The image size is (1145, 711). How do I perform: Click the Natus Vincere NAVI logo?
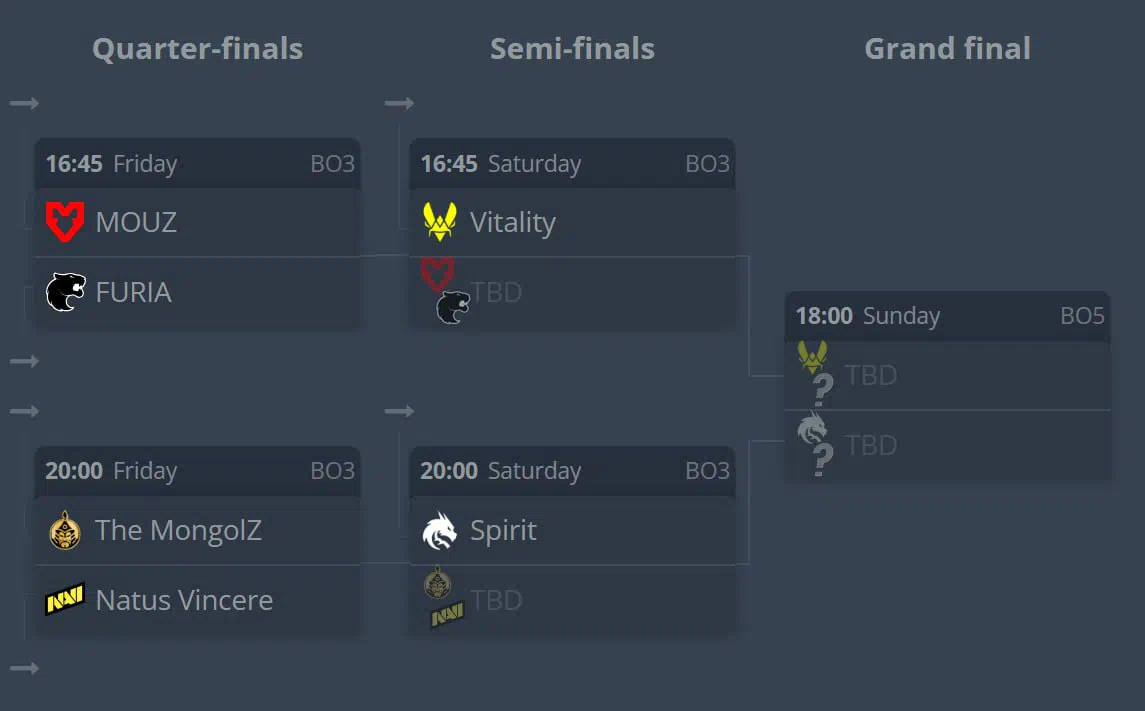[65, 599]
